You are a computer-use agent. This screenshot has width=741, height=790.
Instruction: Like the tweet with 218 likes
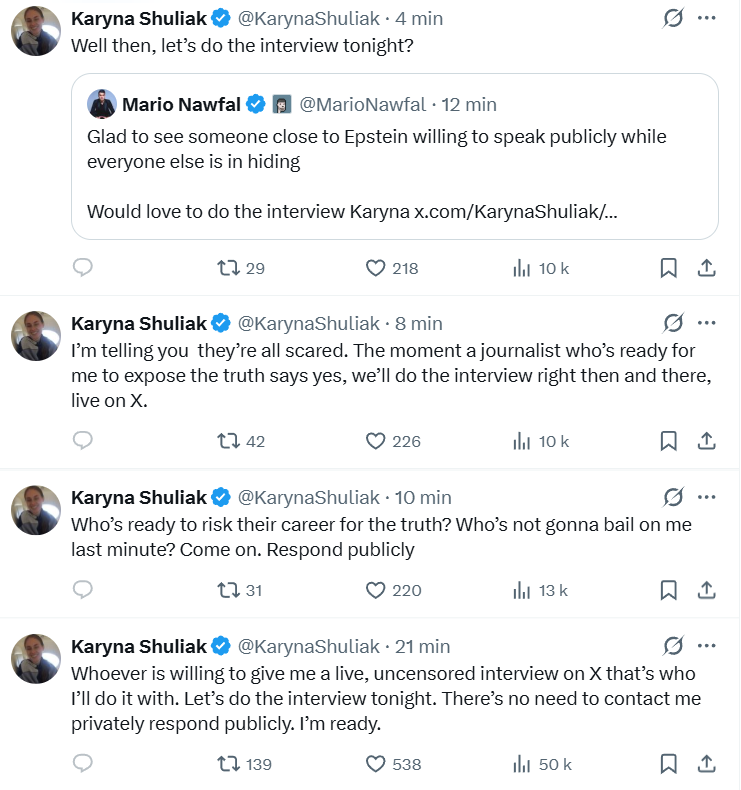point(376,268)
